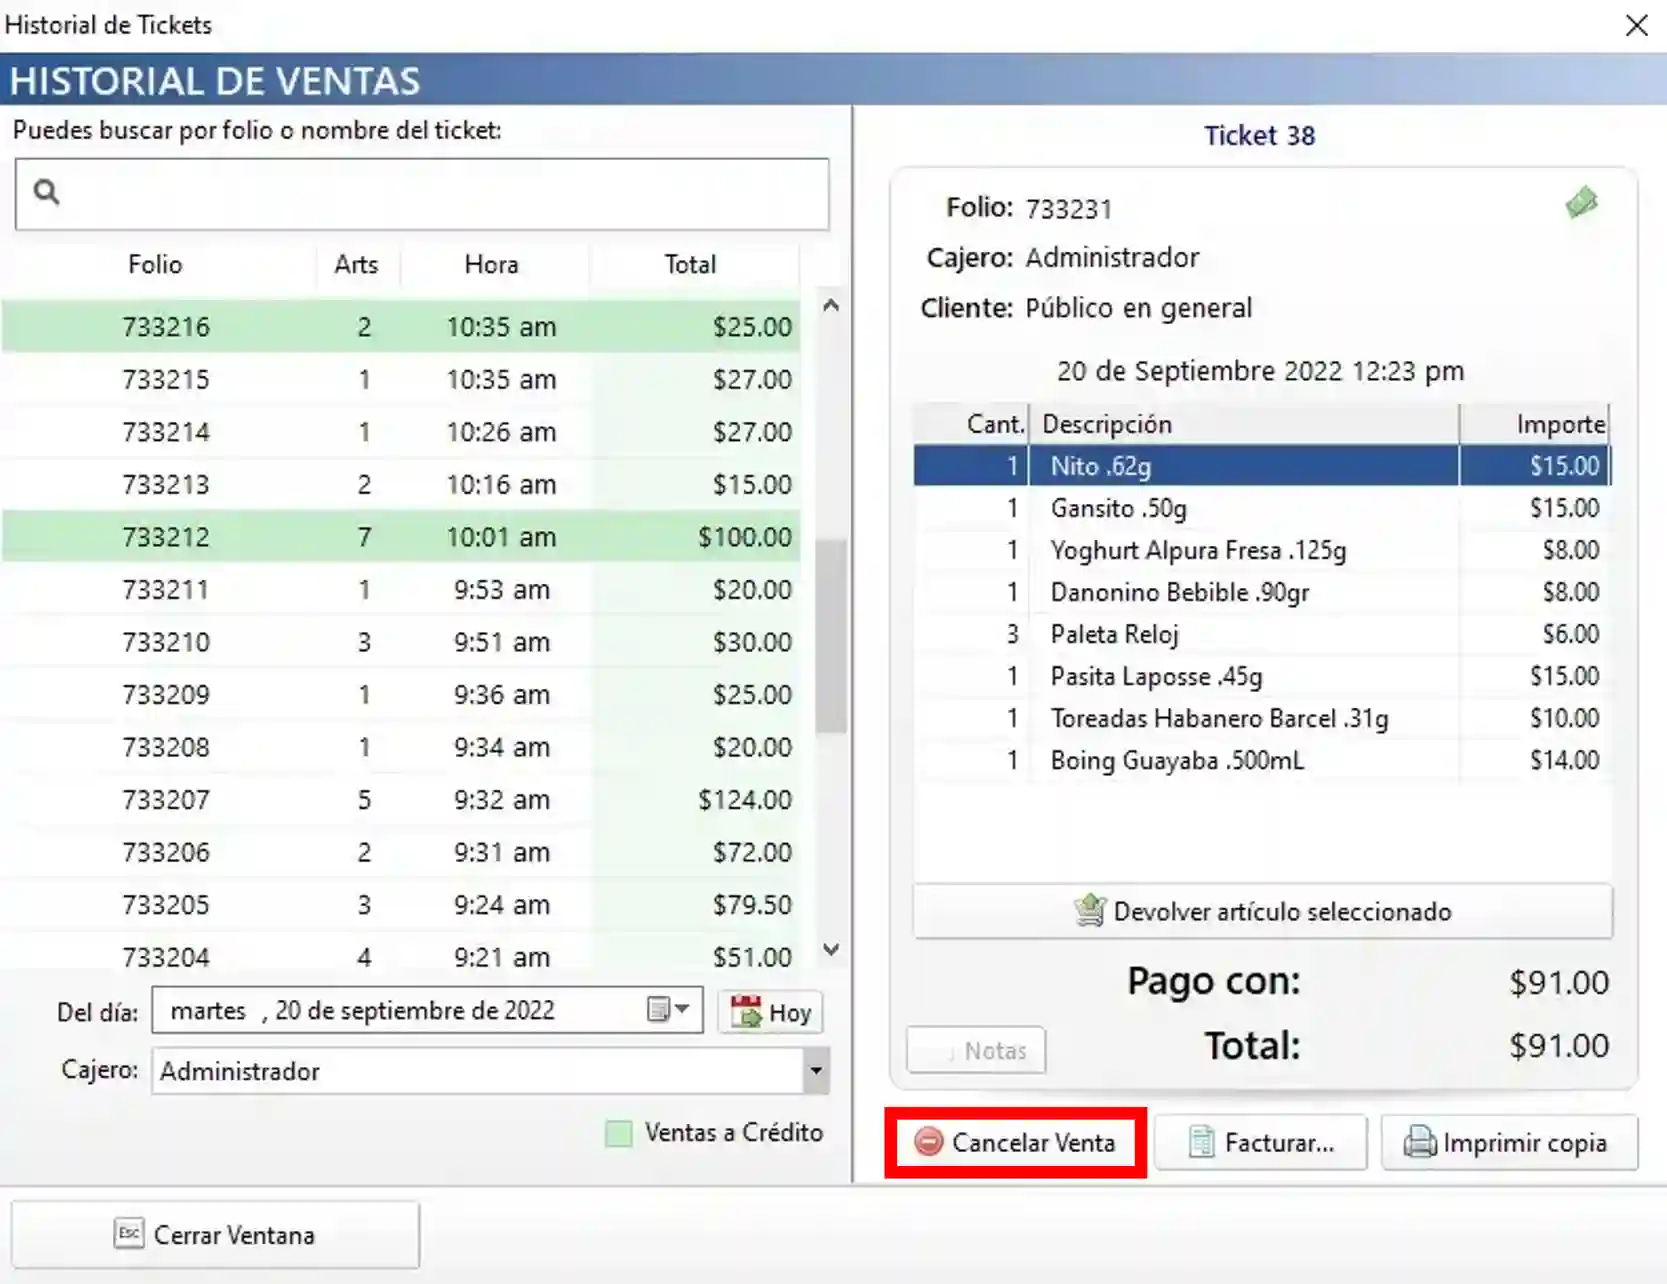Select the Gansito .50g item row
Viewport: 1667px width, 1284px height.
click(1262, 508)
